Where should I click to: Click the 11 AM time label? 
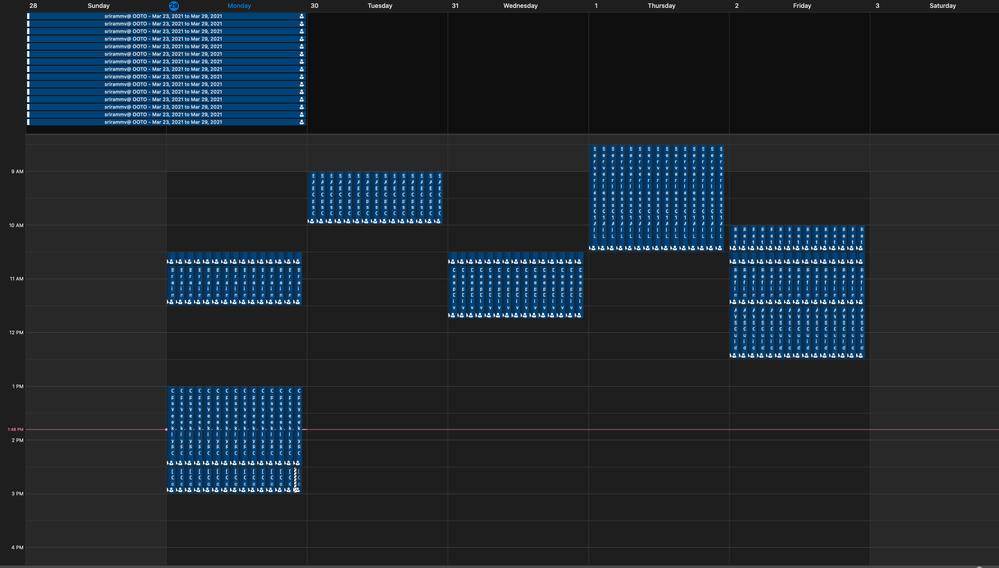pyautogui.click(x=16, y=279)
